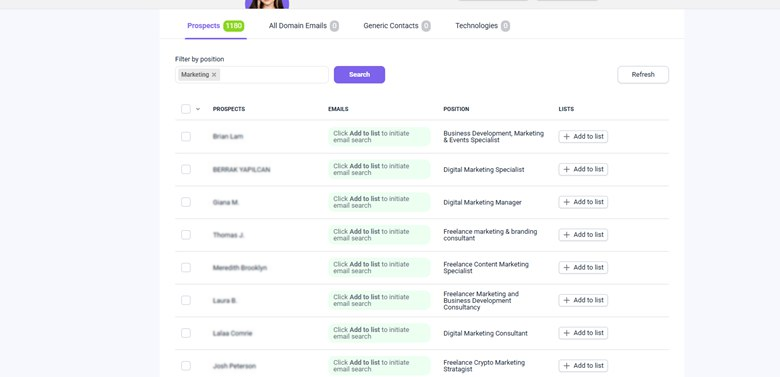Screen dimensions: 780x377
Task: Click the Laura B. prospect name
Action: 225,300
